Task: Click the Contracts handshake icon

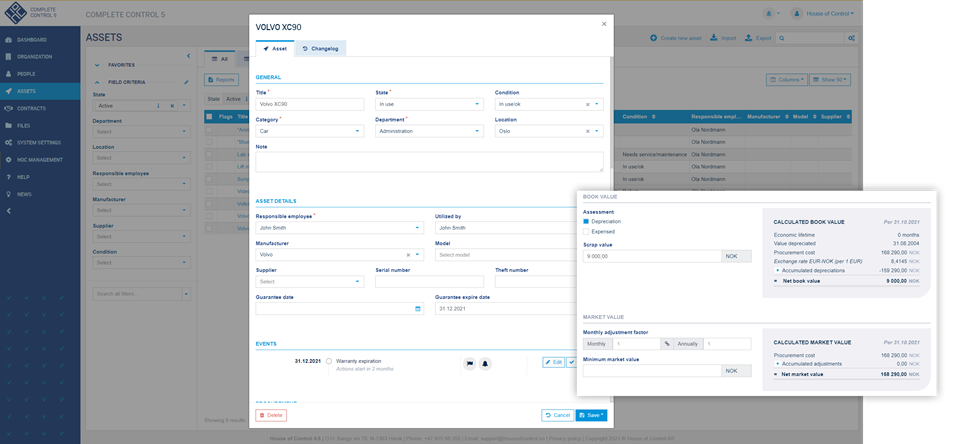Action: coord(8,108)
